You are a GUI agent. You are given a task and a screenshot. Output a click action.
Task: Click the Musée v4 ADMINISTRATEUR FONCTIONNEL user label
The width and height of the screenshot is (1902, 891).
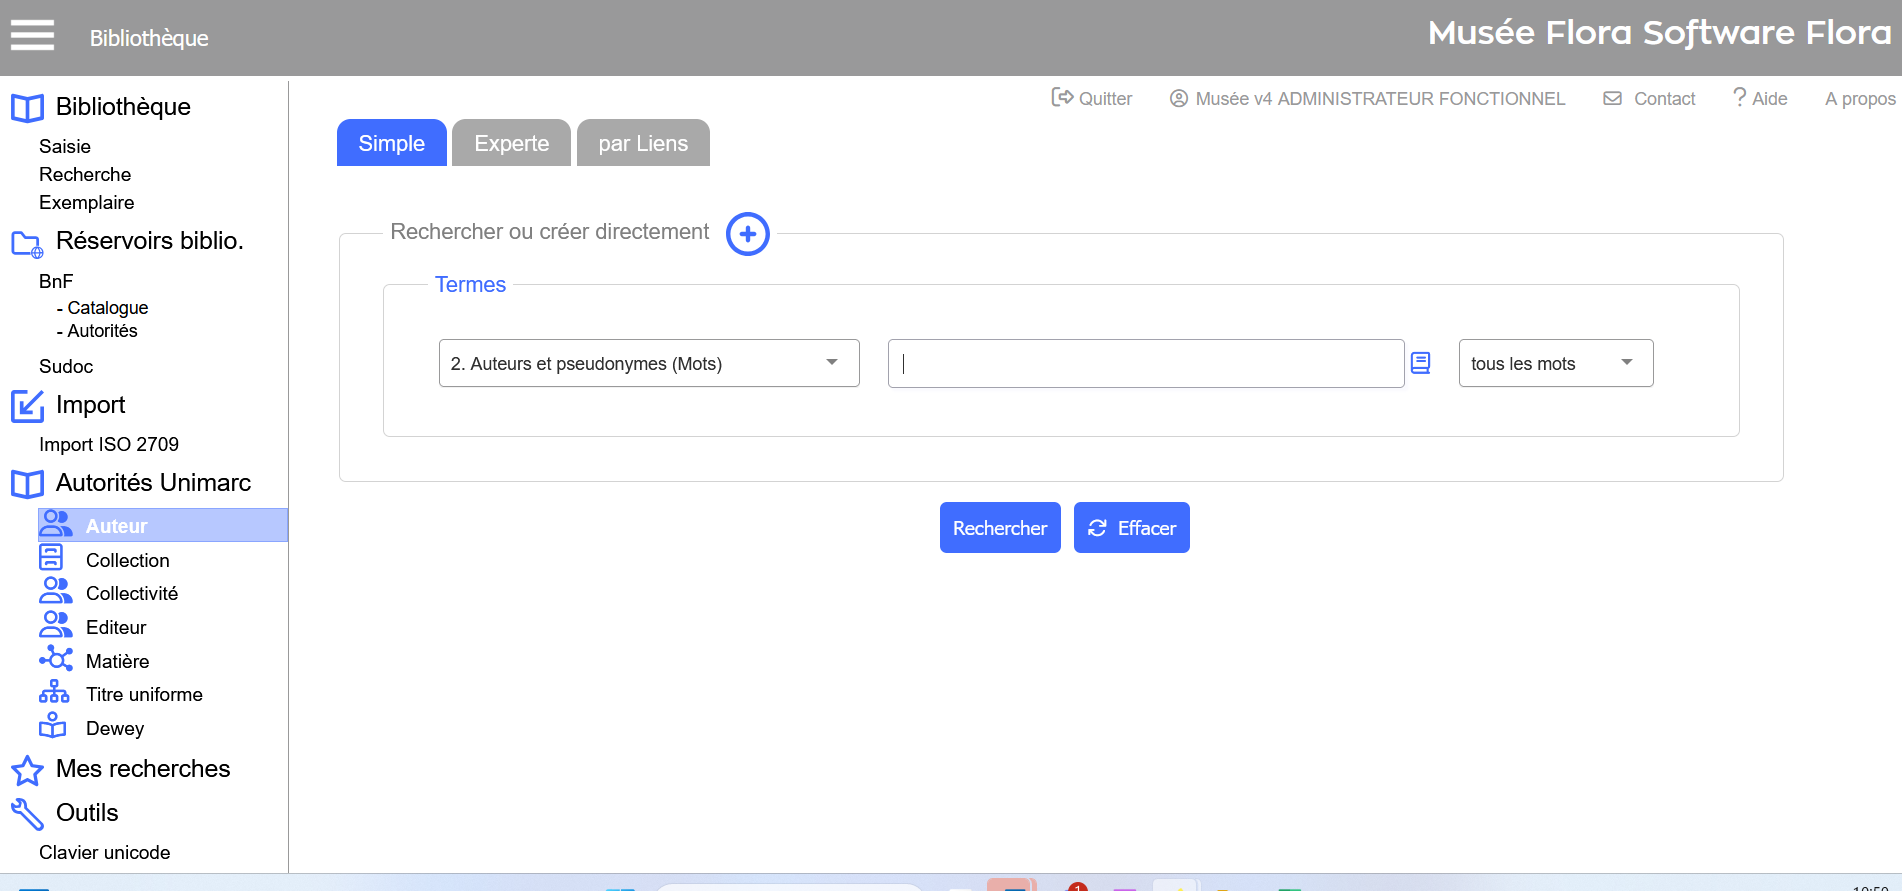1380,99
